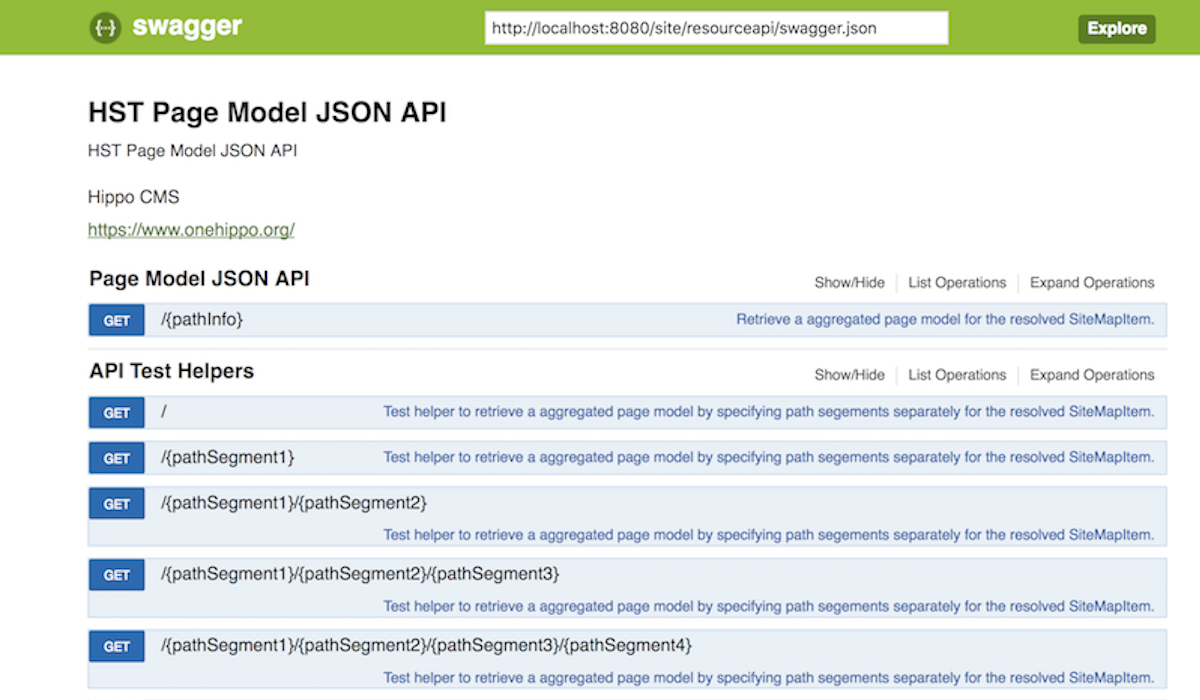The width and height of the screenshot is (1200, 700).
Task: Toggle the Page Model JSON API section heading
Action: click(x=199, y=279)
